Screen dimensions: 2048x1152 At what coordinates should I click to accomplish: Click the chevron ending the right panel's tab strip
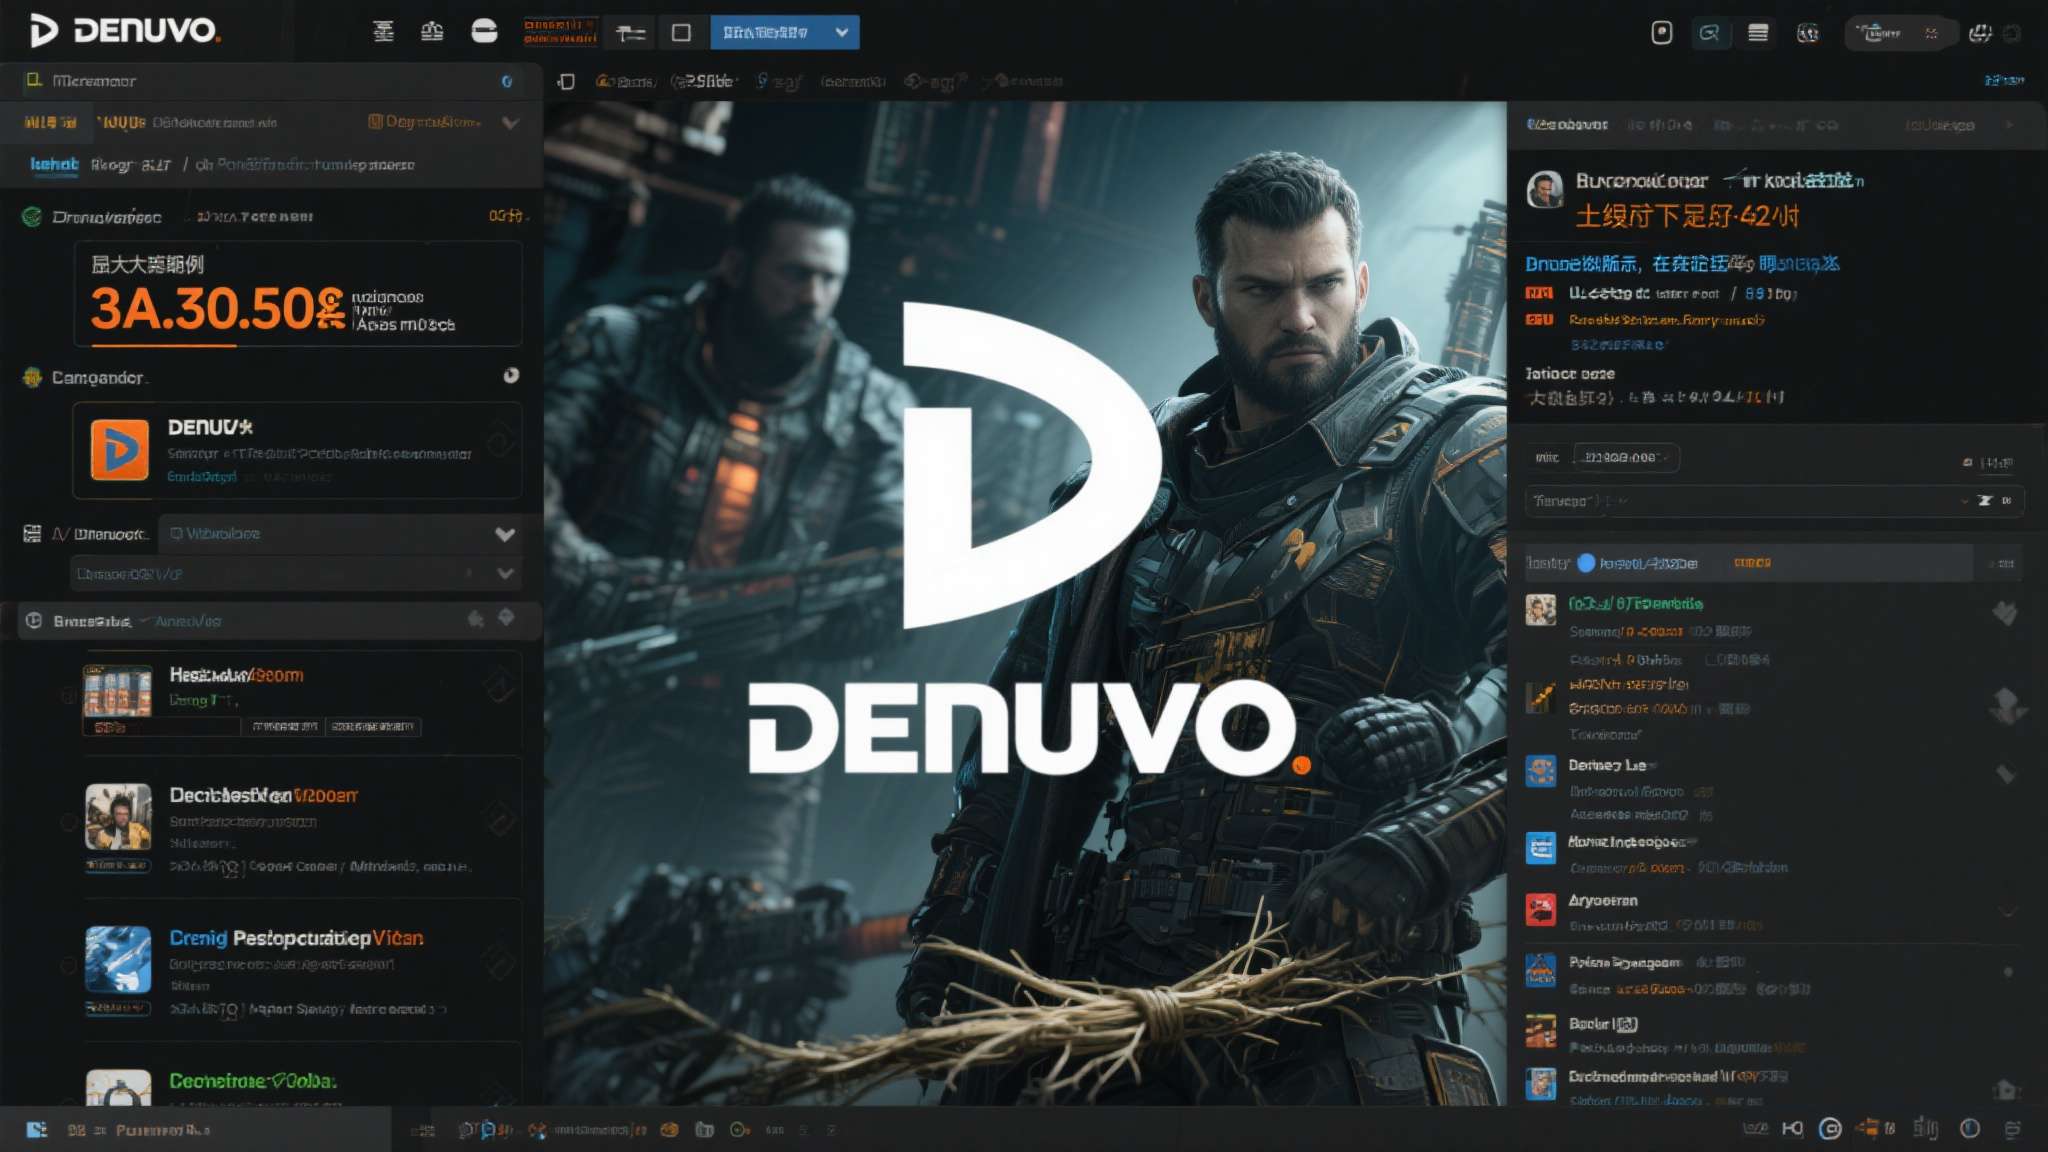2009,125
